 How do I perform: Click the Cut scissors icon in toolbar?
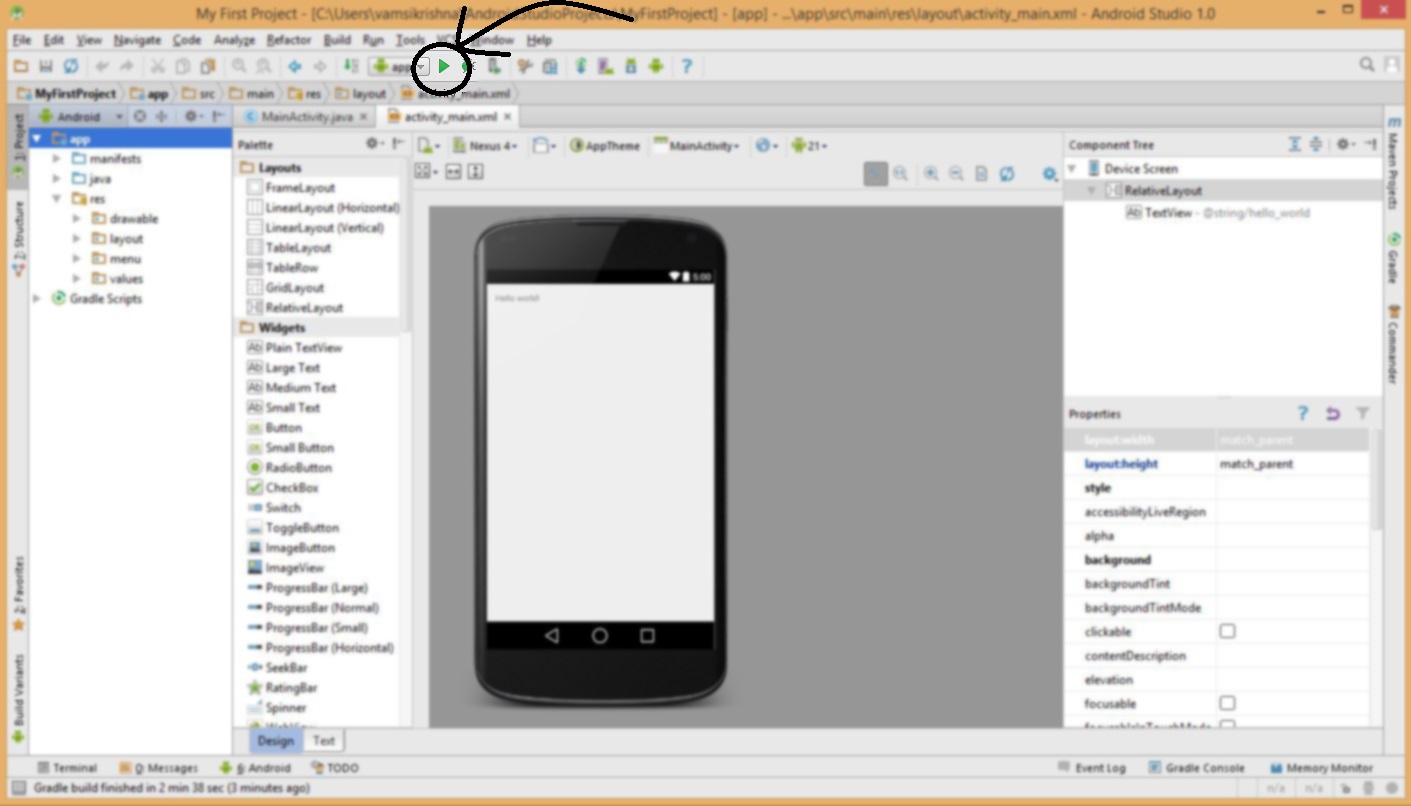(158, 66)
